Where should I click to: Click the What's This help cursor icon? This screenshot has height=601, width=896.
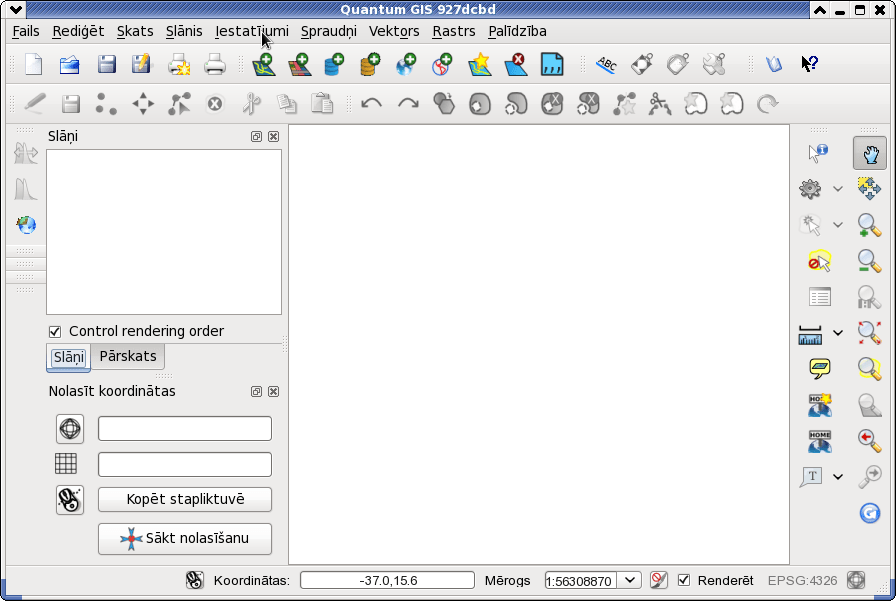[x=810, y=63]
